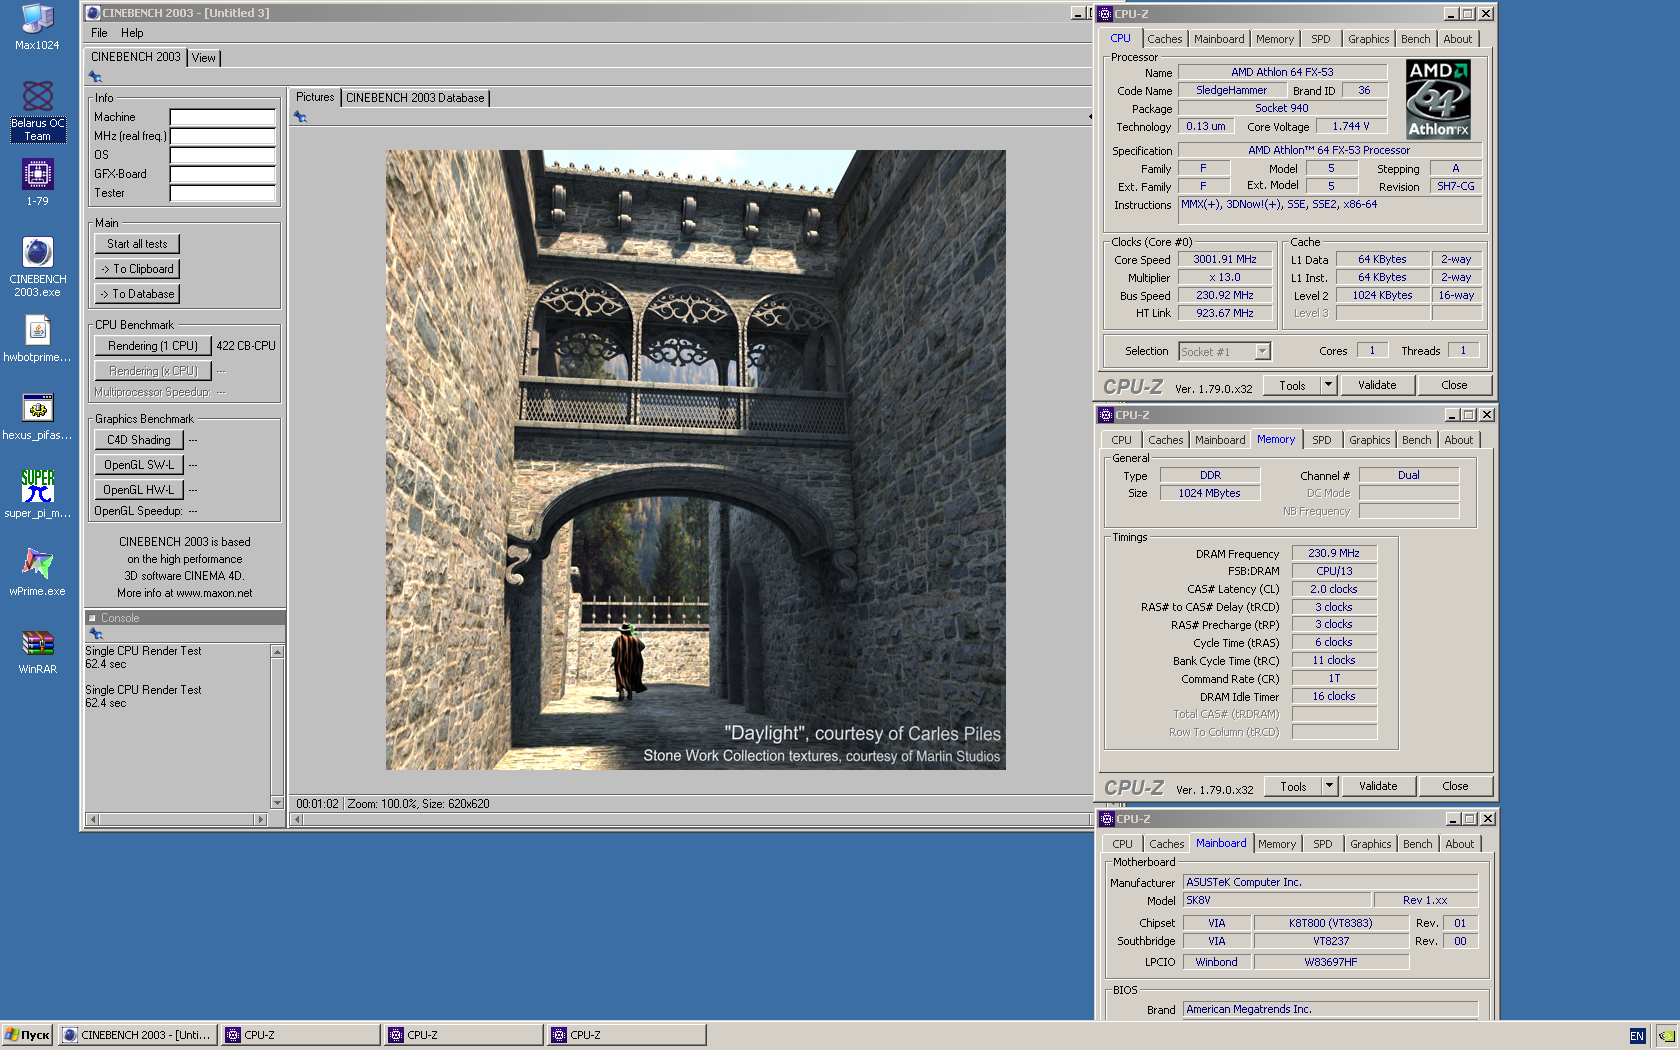Viewport: 1680px width, 1050px height.
Task: Open the Bench tab in the CPU-Z CPU window
Action: (1415, 39)
